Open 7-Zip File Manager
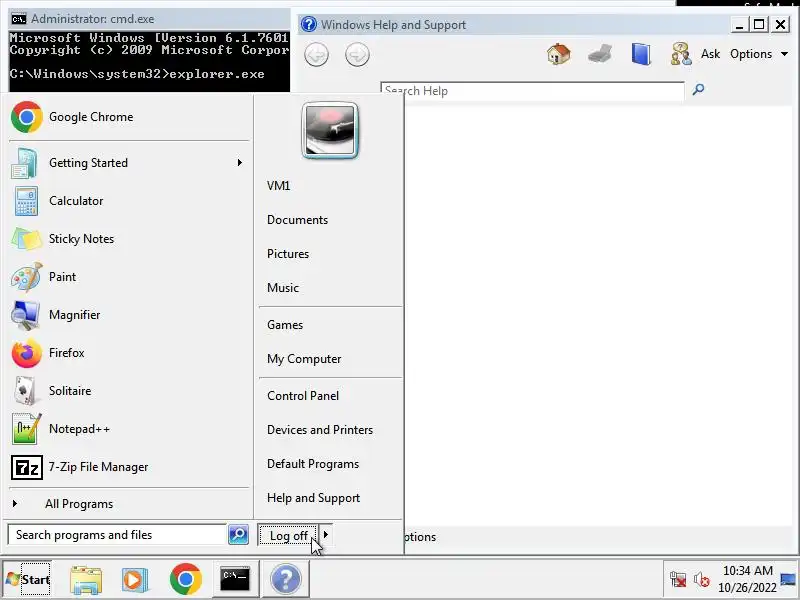The width and height of the screenshot is (800, 600). click(129, 467)
